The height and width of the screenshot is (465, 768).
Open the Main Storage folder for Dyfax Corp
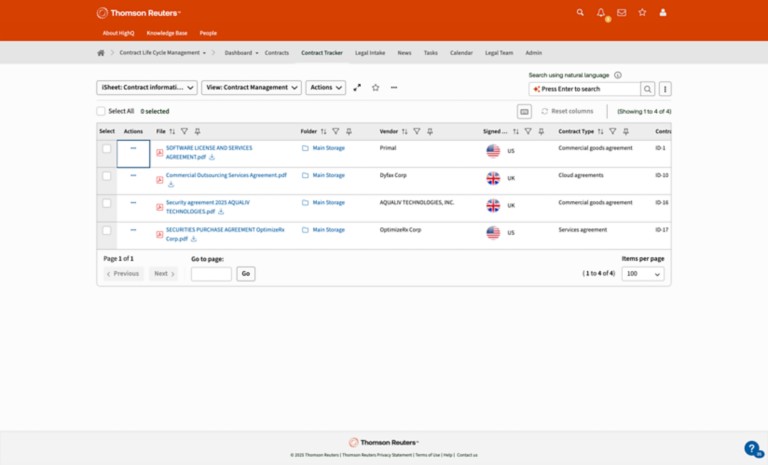(x=329, y=175)
